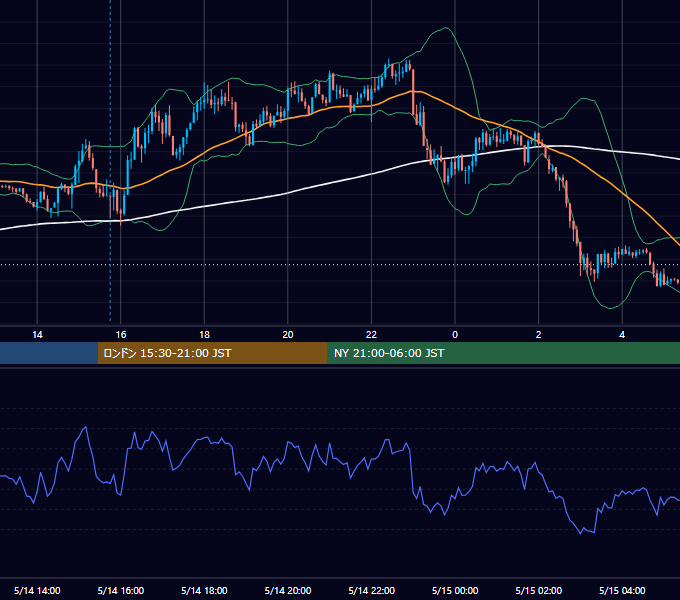Click the blue session bar before London
The height and width of the screenshot is (600, 680).
pyautogui.click(x=49, y=353)
